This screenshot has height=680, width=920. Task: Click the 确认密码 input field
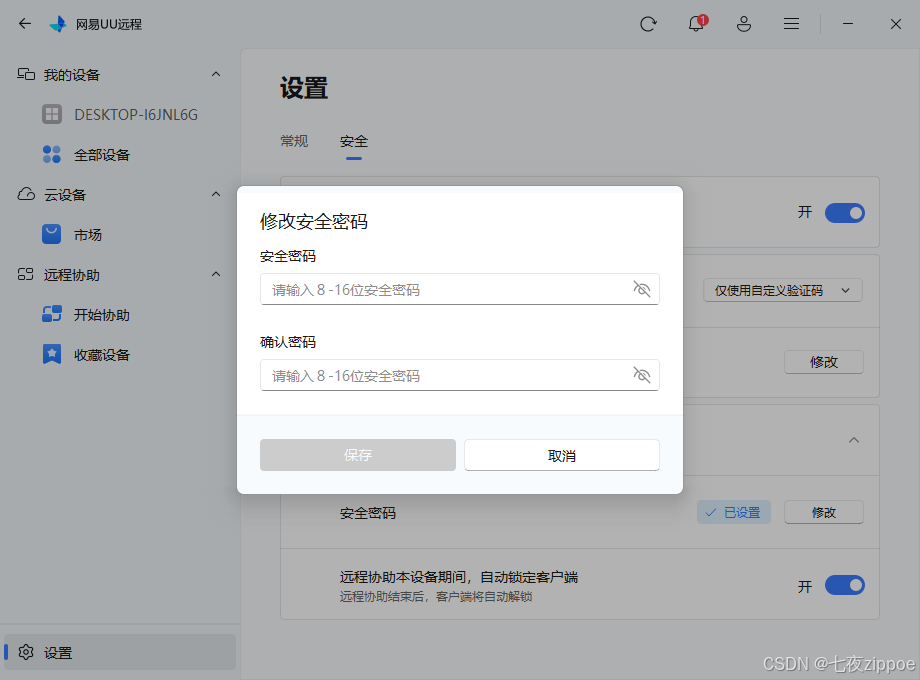click(x=459, y=375)
